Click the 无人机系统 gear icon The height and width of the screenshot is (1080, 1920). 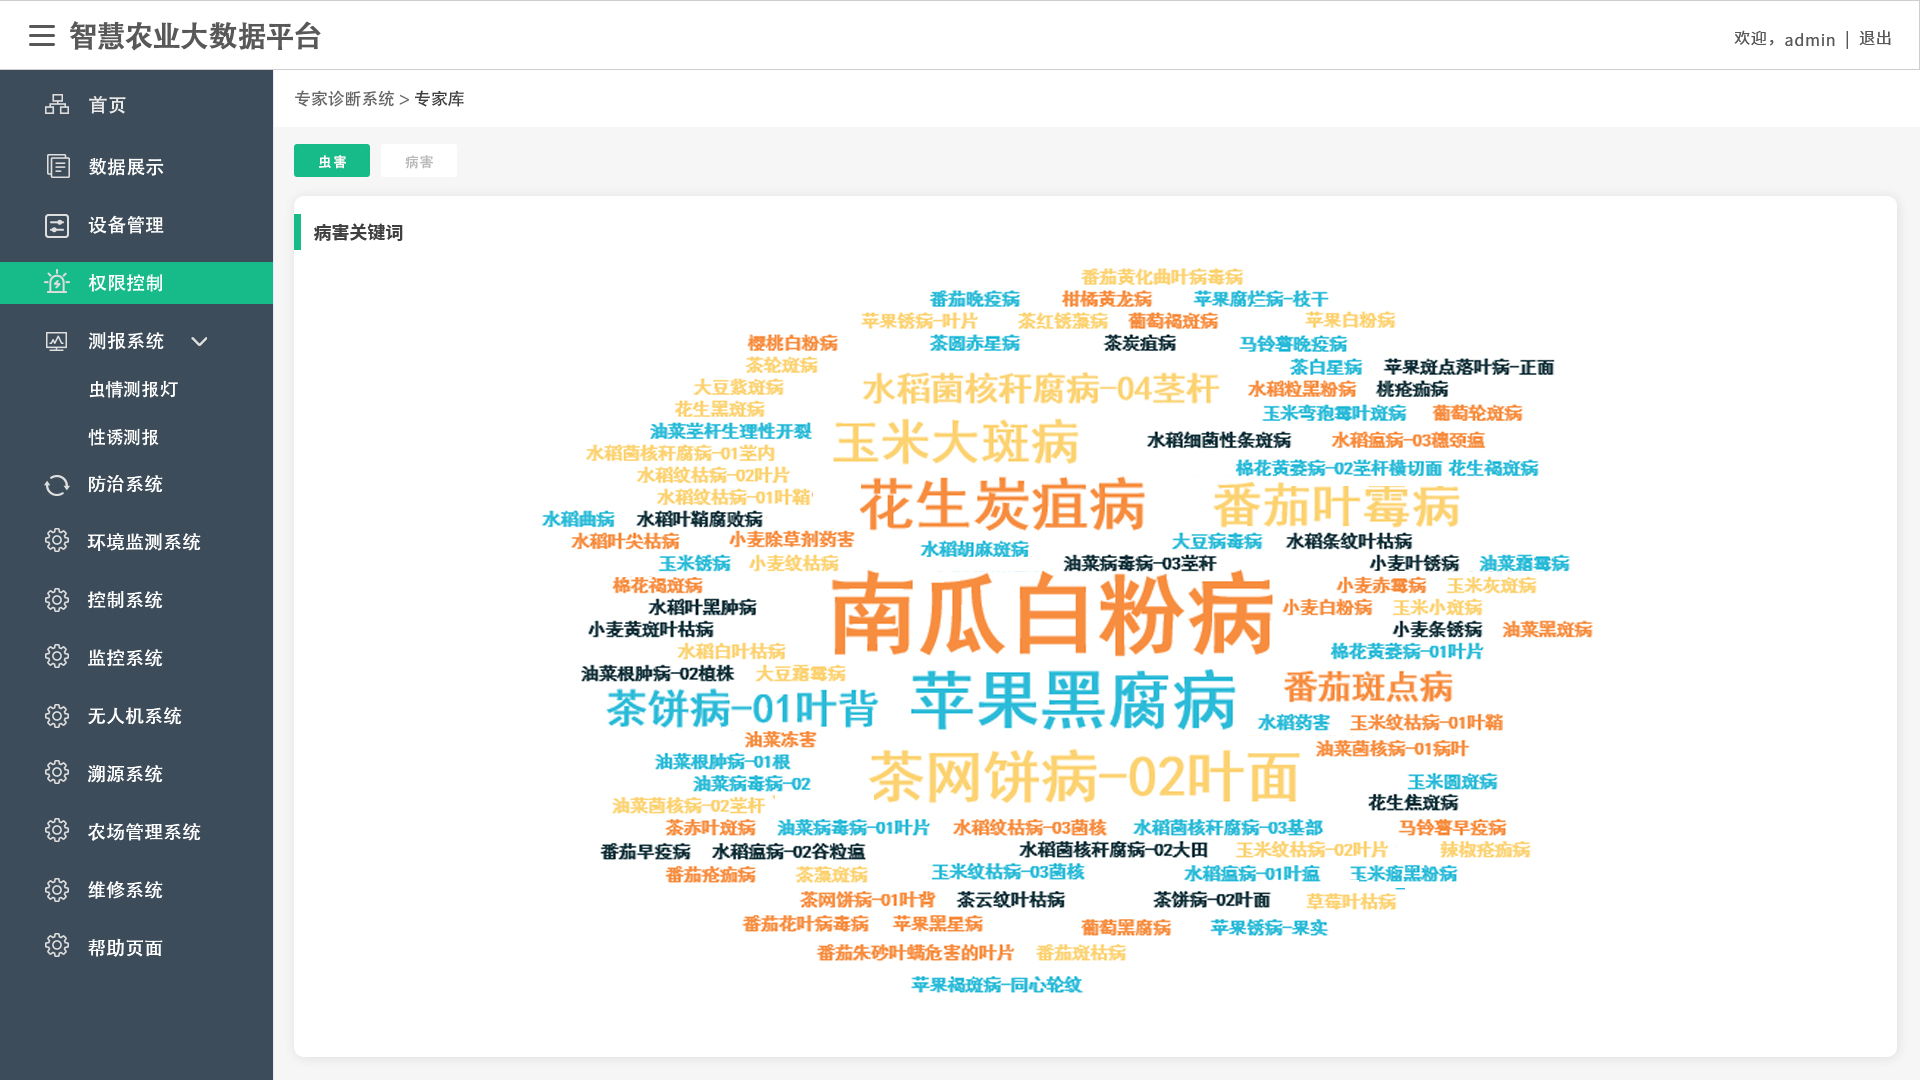pyautogui.click(x=57, y=716)
